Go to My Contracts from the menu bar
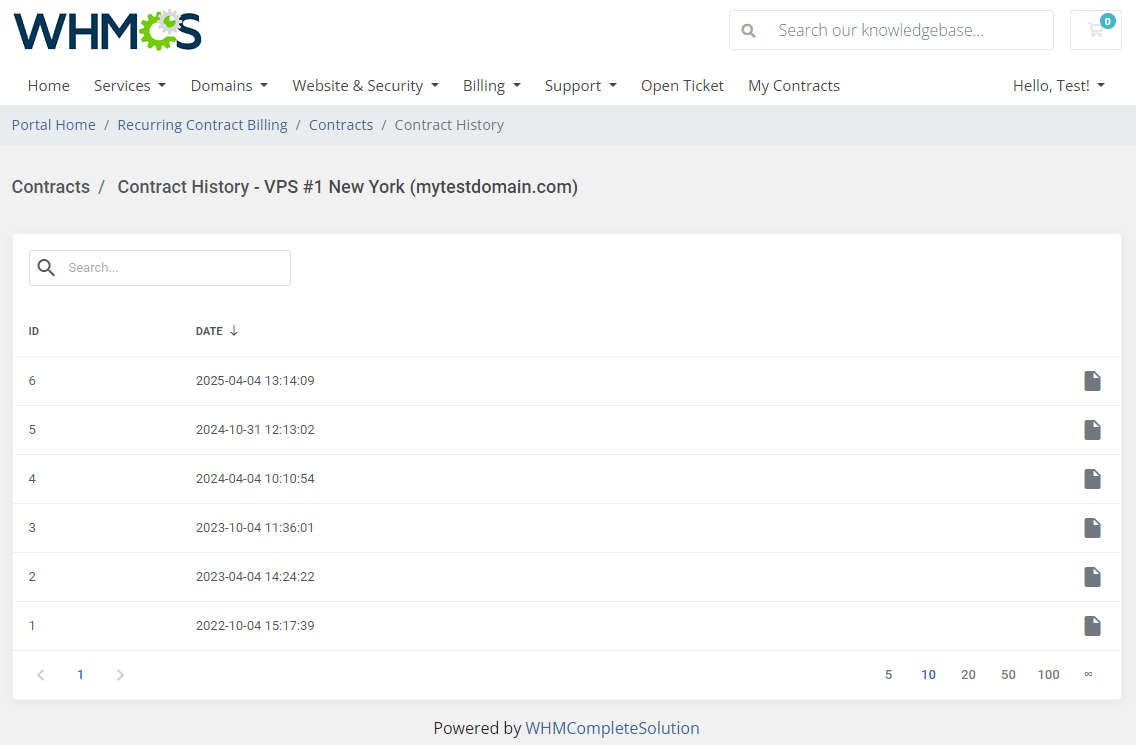Screen dimensions: 1136x745 click(793, 85)
